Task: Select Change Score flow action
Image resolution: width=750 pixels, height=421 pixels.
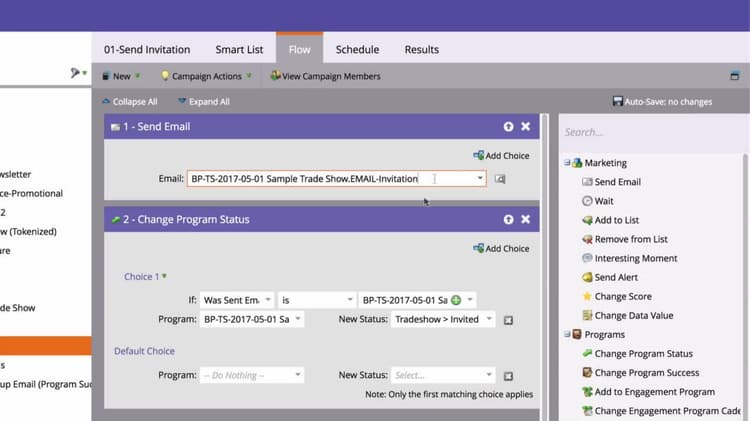Action: pos(617,296)
